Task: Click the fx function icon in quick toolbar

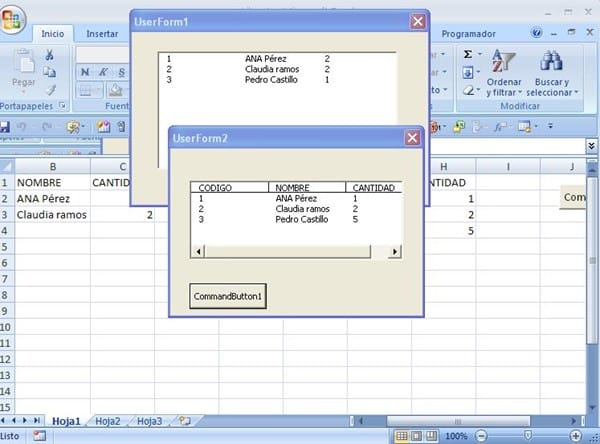Action: tap(499, 126)
